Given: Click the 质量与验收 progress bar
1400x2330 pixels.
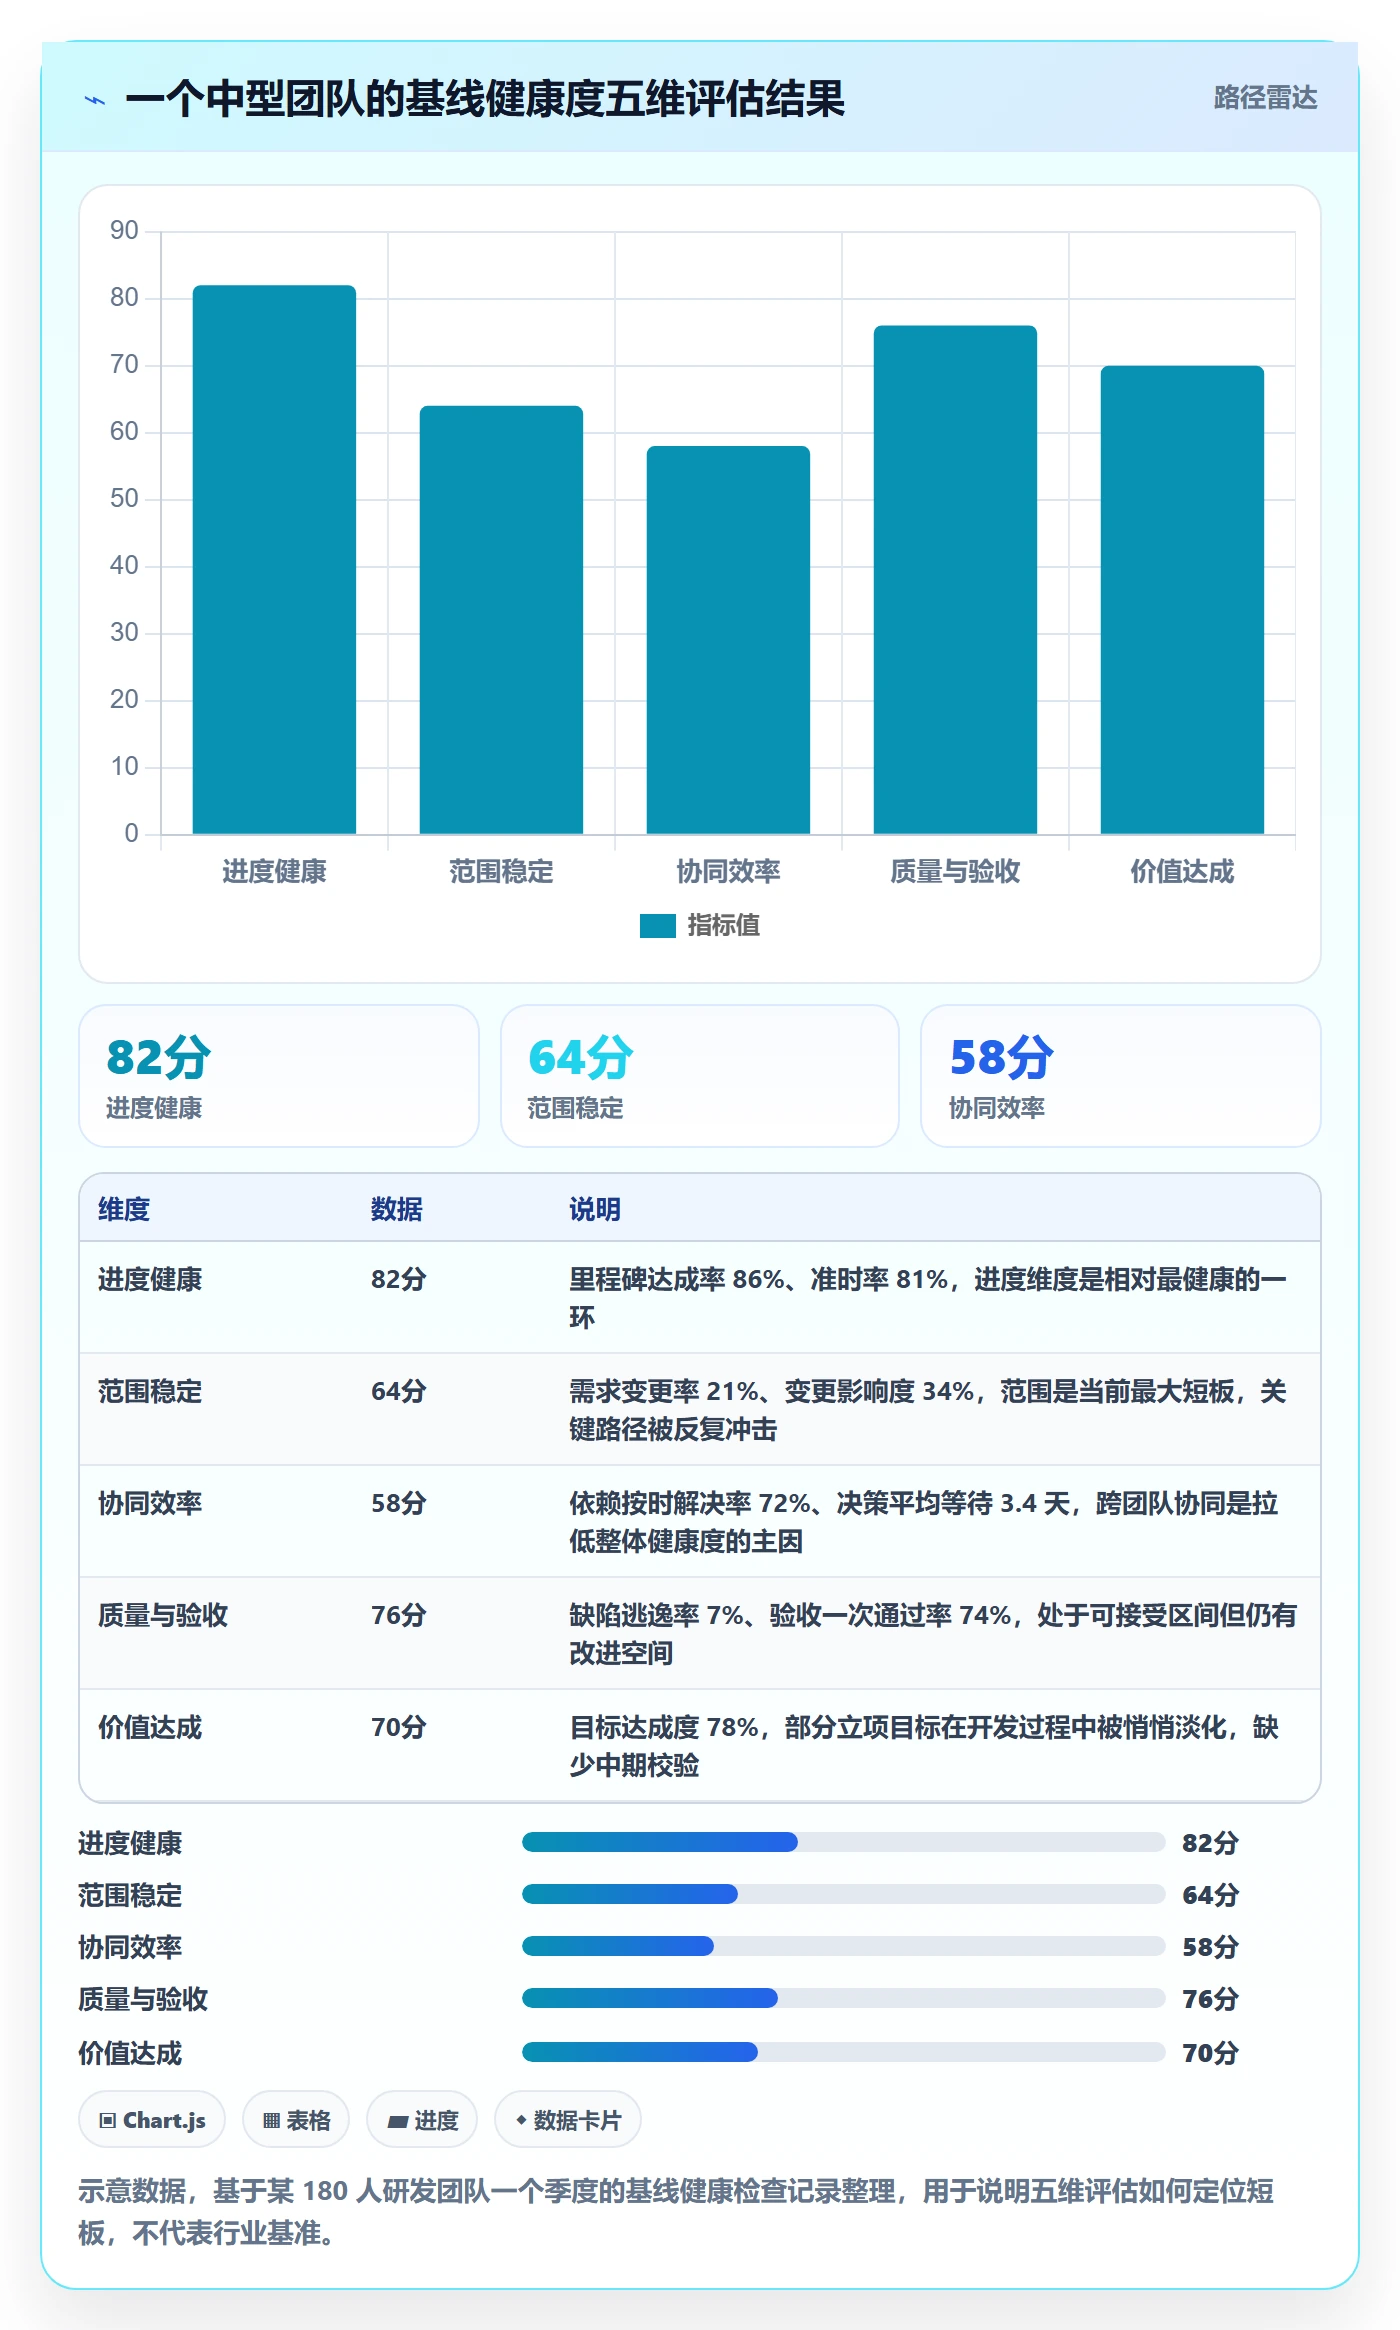Looking at the screenshot, I should [844, 1998].
